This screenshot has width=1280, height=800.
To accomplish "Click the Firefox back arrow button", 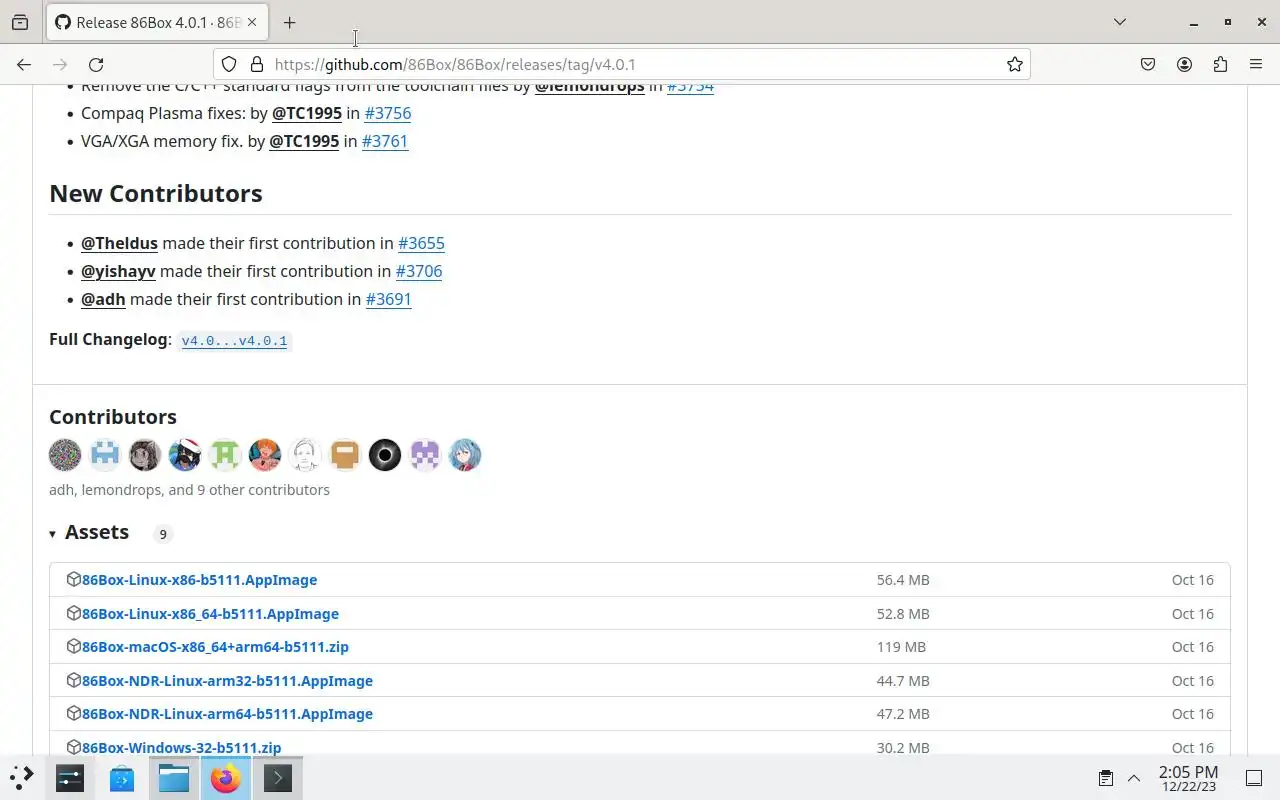I will coord(24,64).
